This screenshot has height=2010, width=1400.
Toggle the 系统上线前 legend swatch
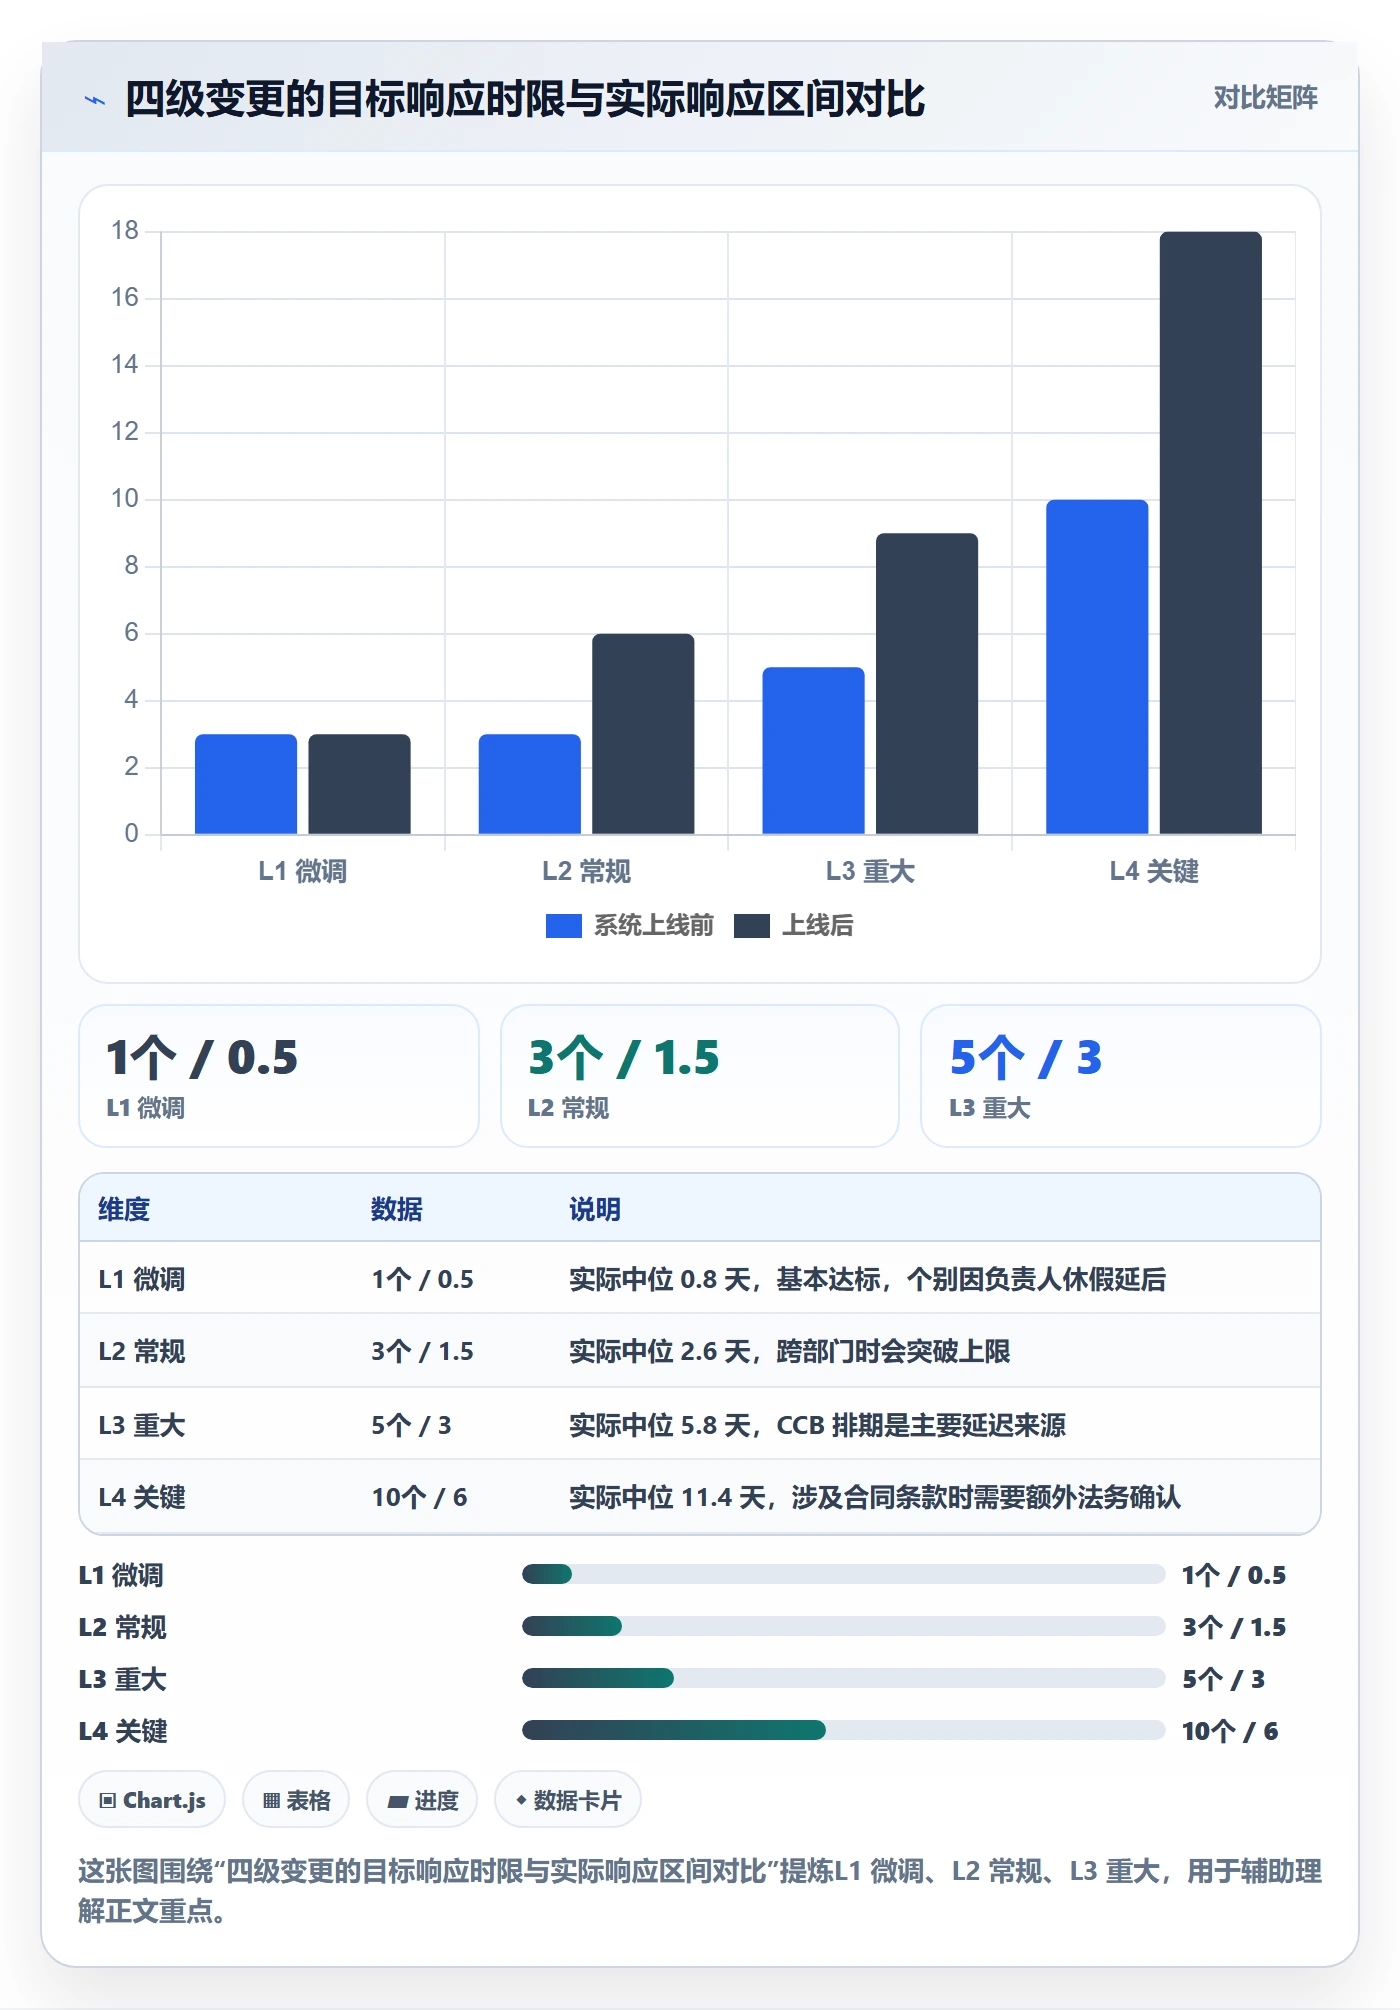click(x=563, y=926)
